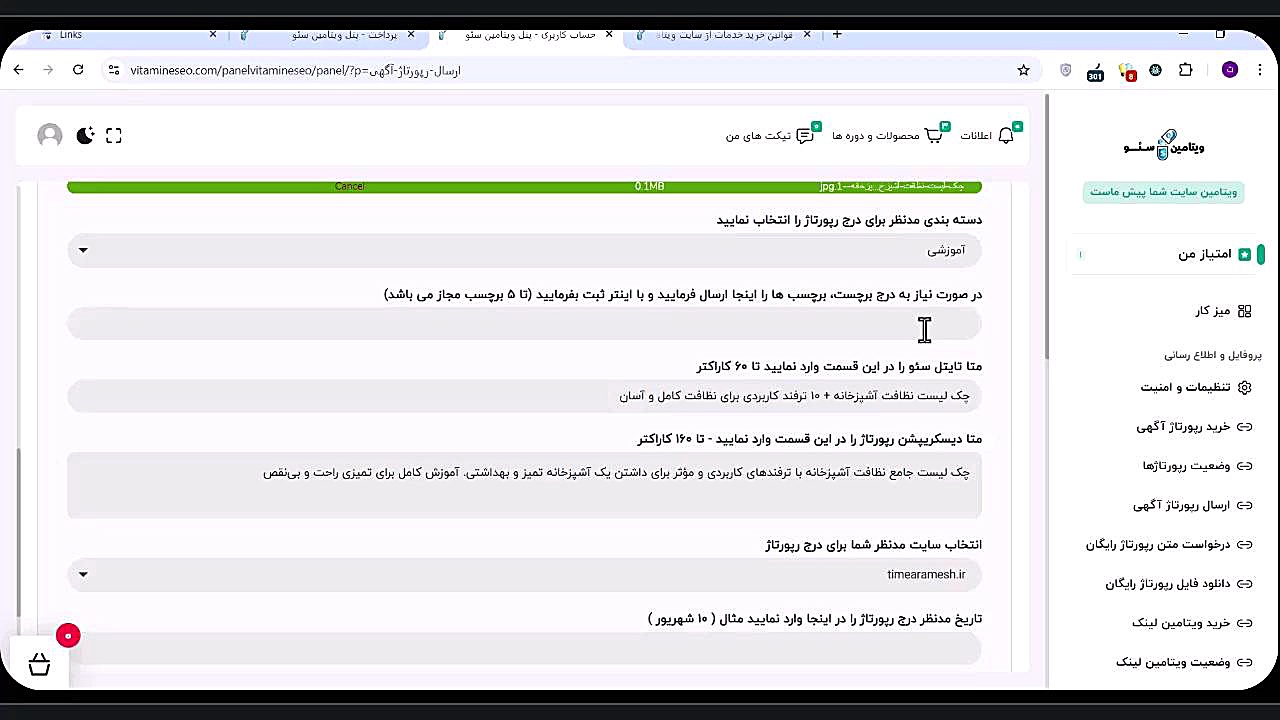Open اعلانات bell icon
The image size is (1280, 720).
pyautogui.click(x=1006, y=136)
